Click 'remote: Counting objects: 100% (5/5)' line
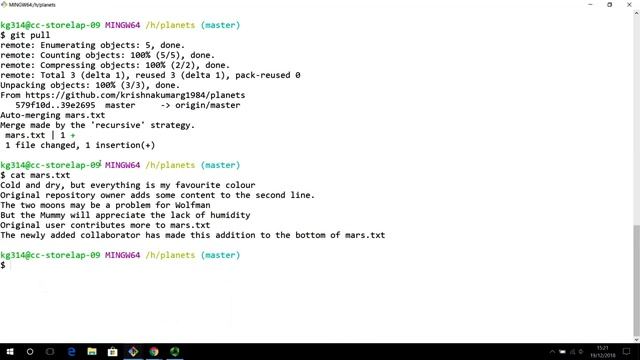 coord(108,55)
